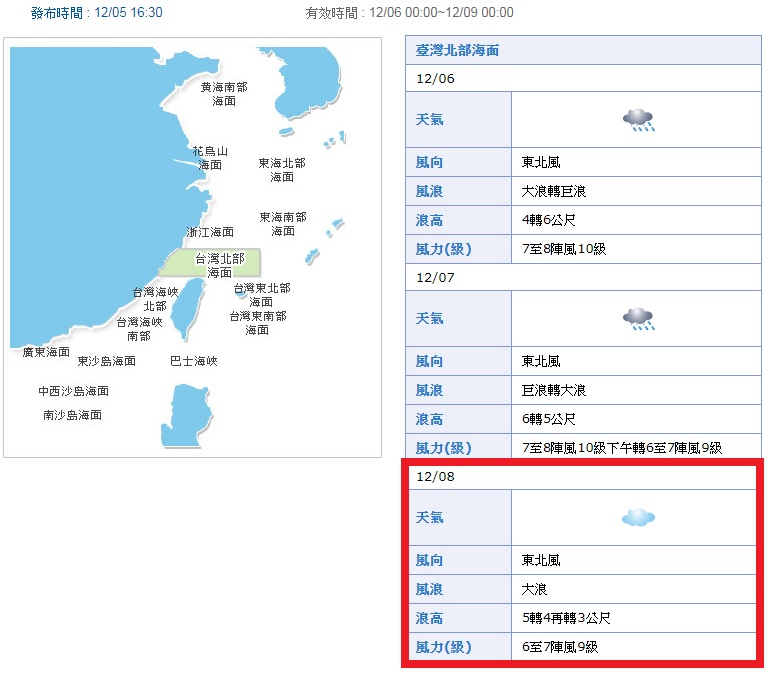The height and width of the screenshot is (675, 783).
Task: Select 台灣海峽北部 on the map
Action: pos(155,299)
